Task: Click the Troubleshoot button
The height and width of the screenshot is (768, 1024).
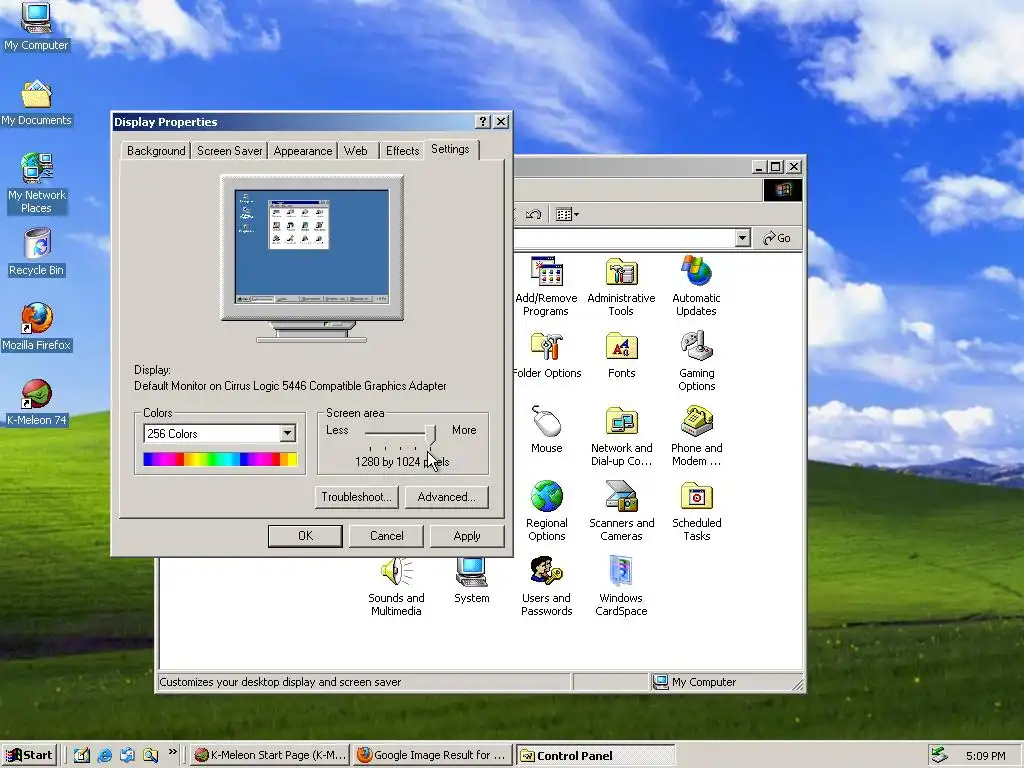Action: click(357, 497)
